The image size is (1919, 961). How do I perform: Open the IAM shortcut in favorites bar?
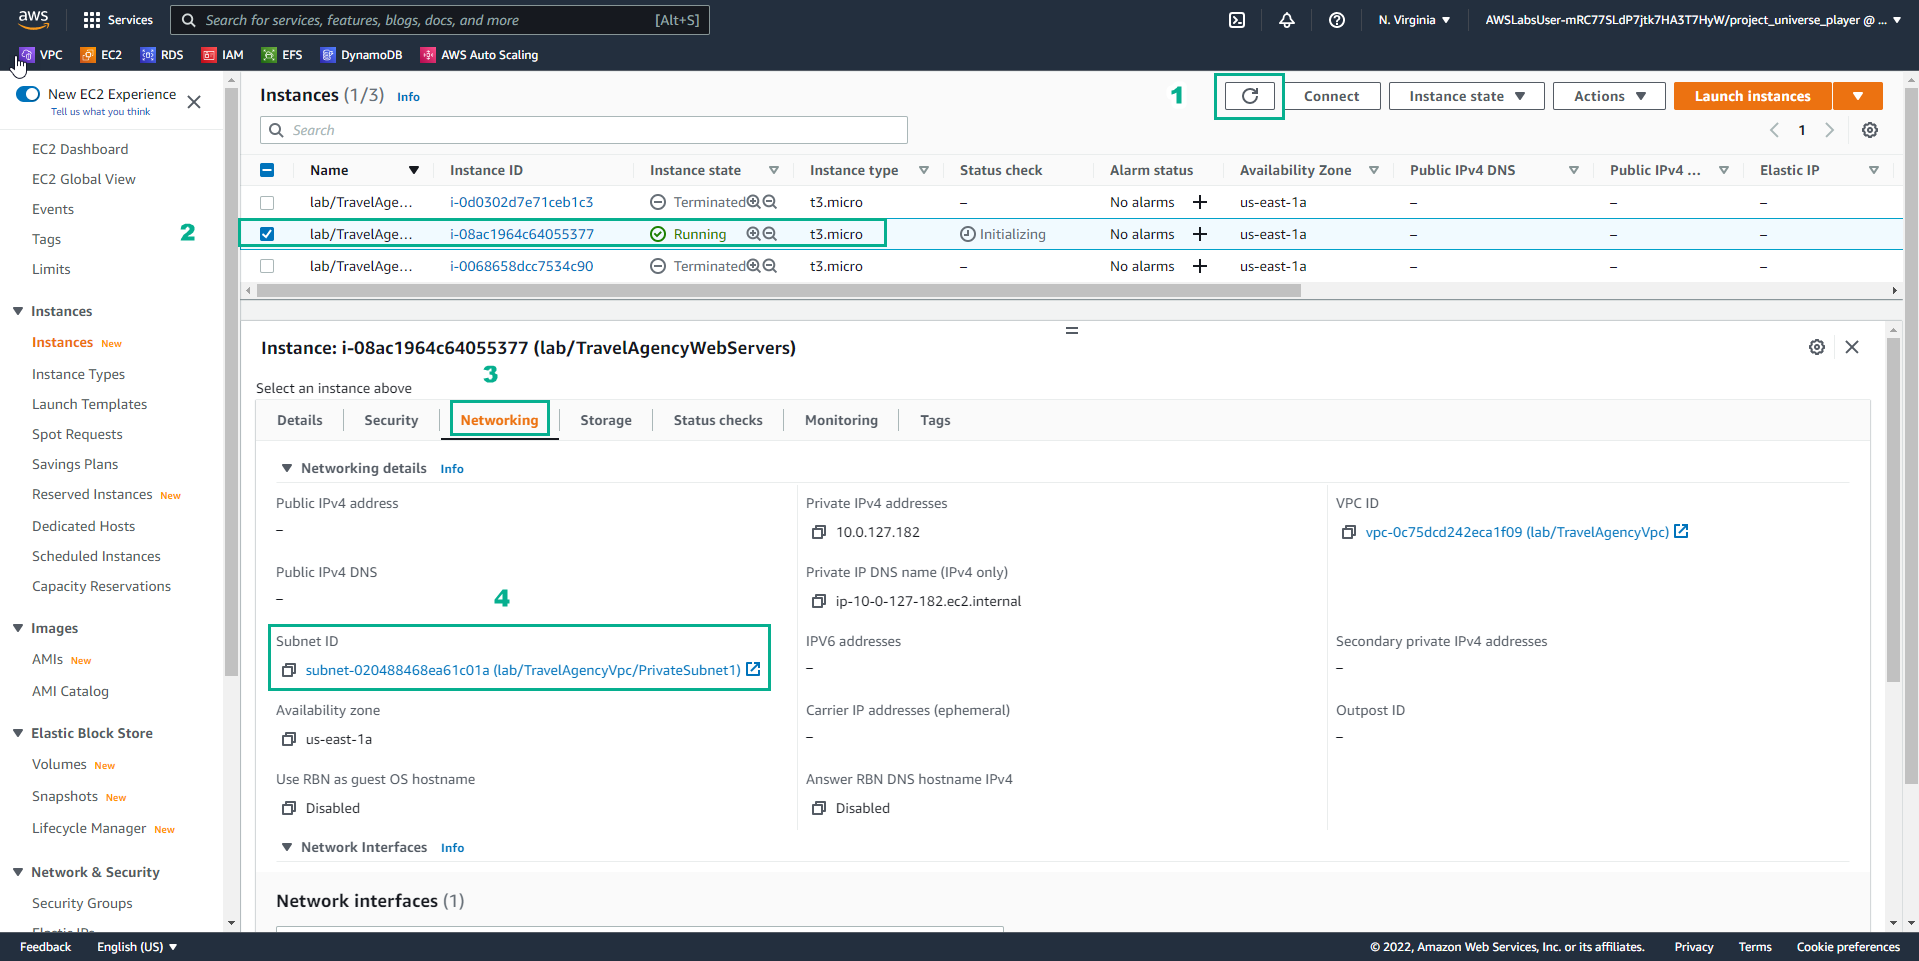pyautogui.click(x=223, y=55)
